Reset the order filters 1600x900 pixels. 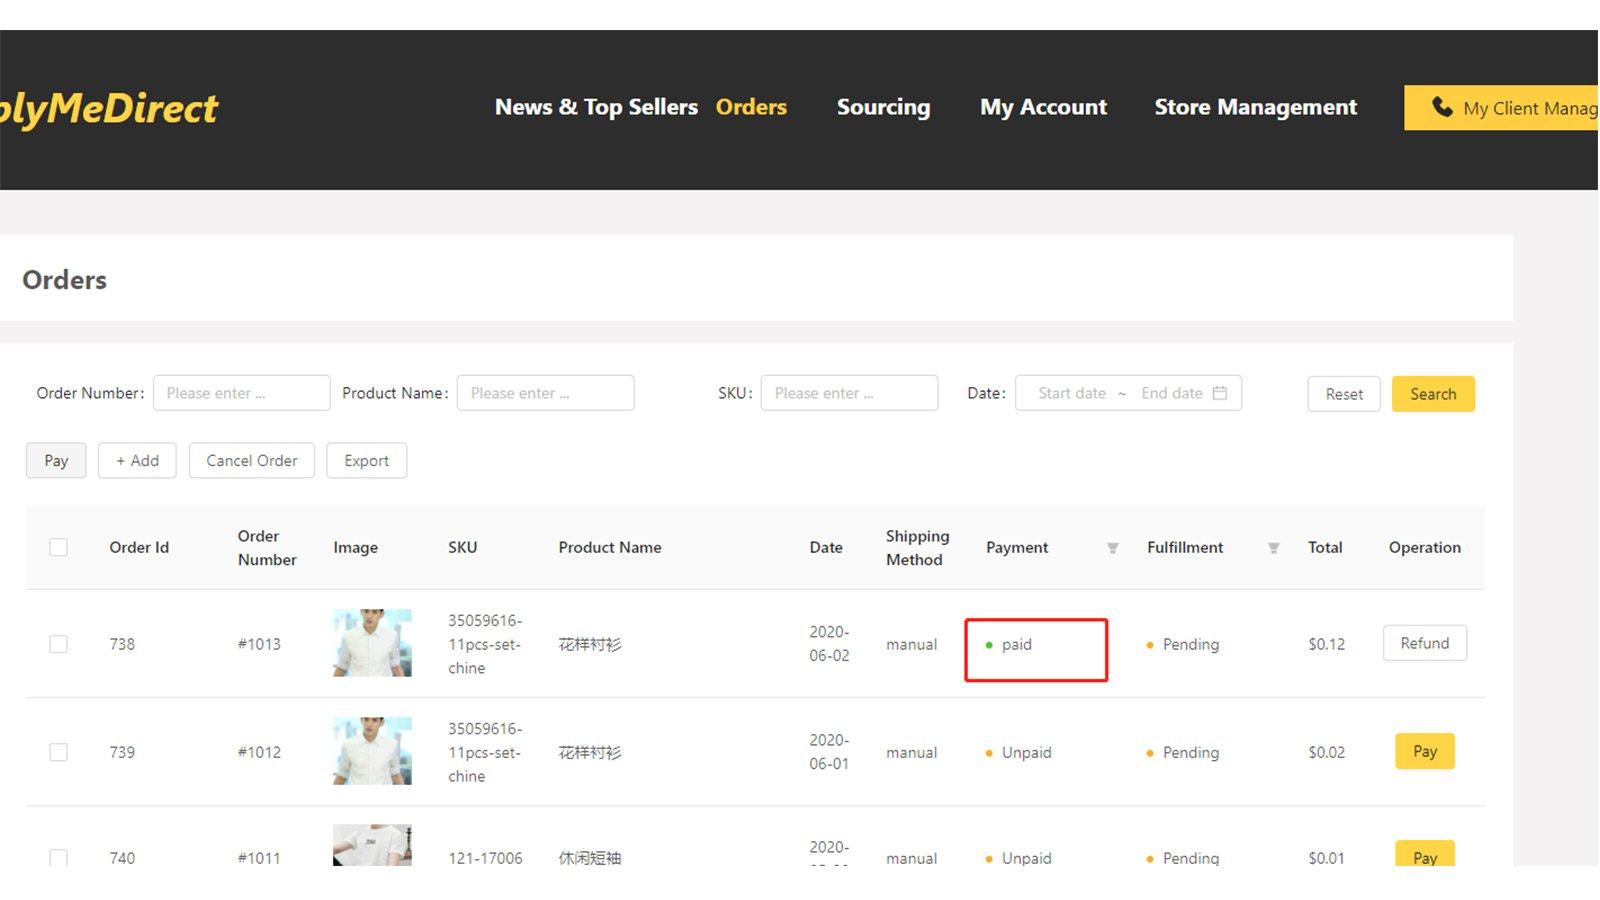coord(1343,393)
